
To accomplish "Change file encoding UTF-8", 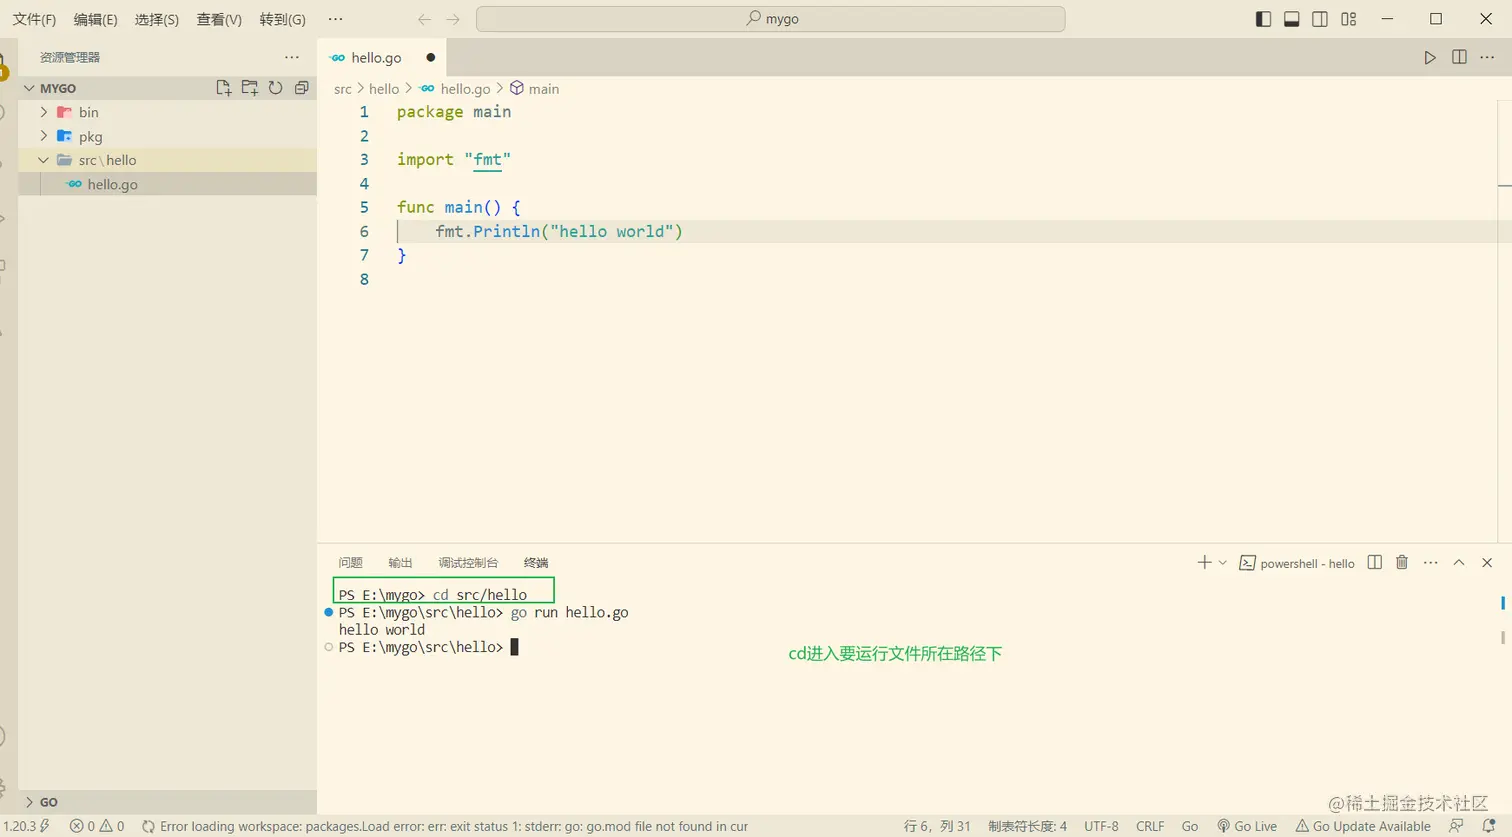I will (x=1101, y=826).
